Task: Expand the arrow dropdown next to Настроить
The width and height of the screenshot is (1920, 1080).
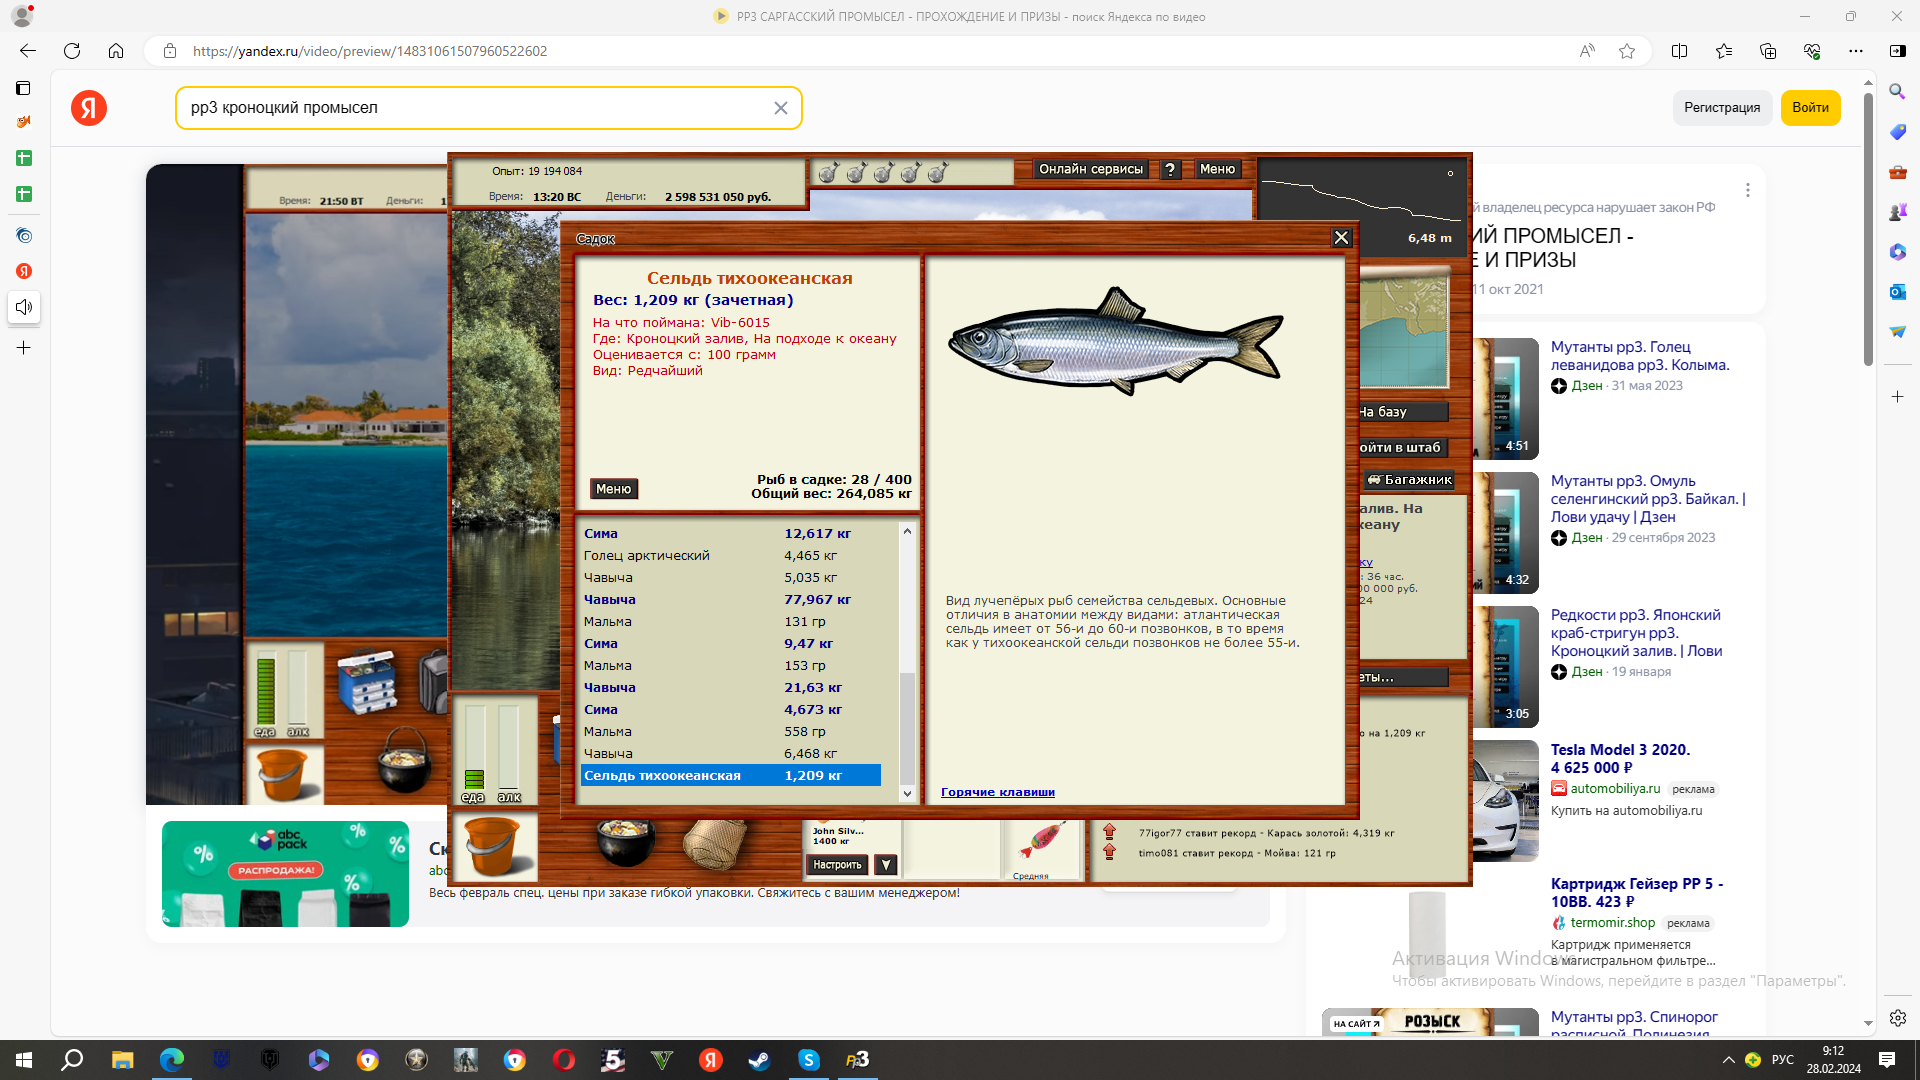Action: (x=885, y=865)
